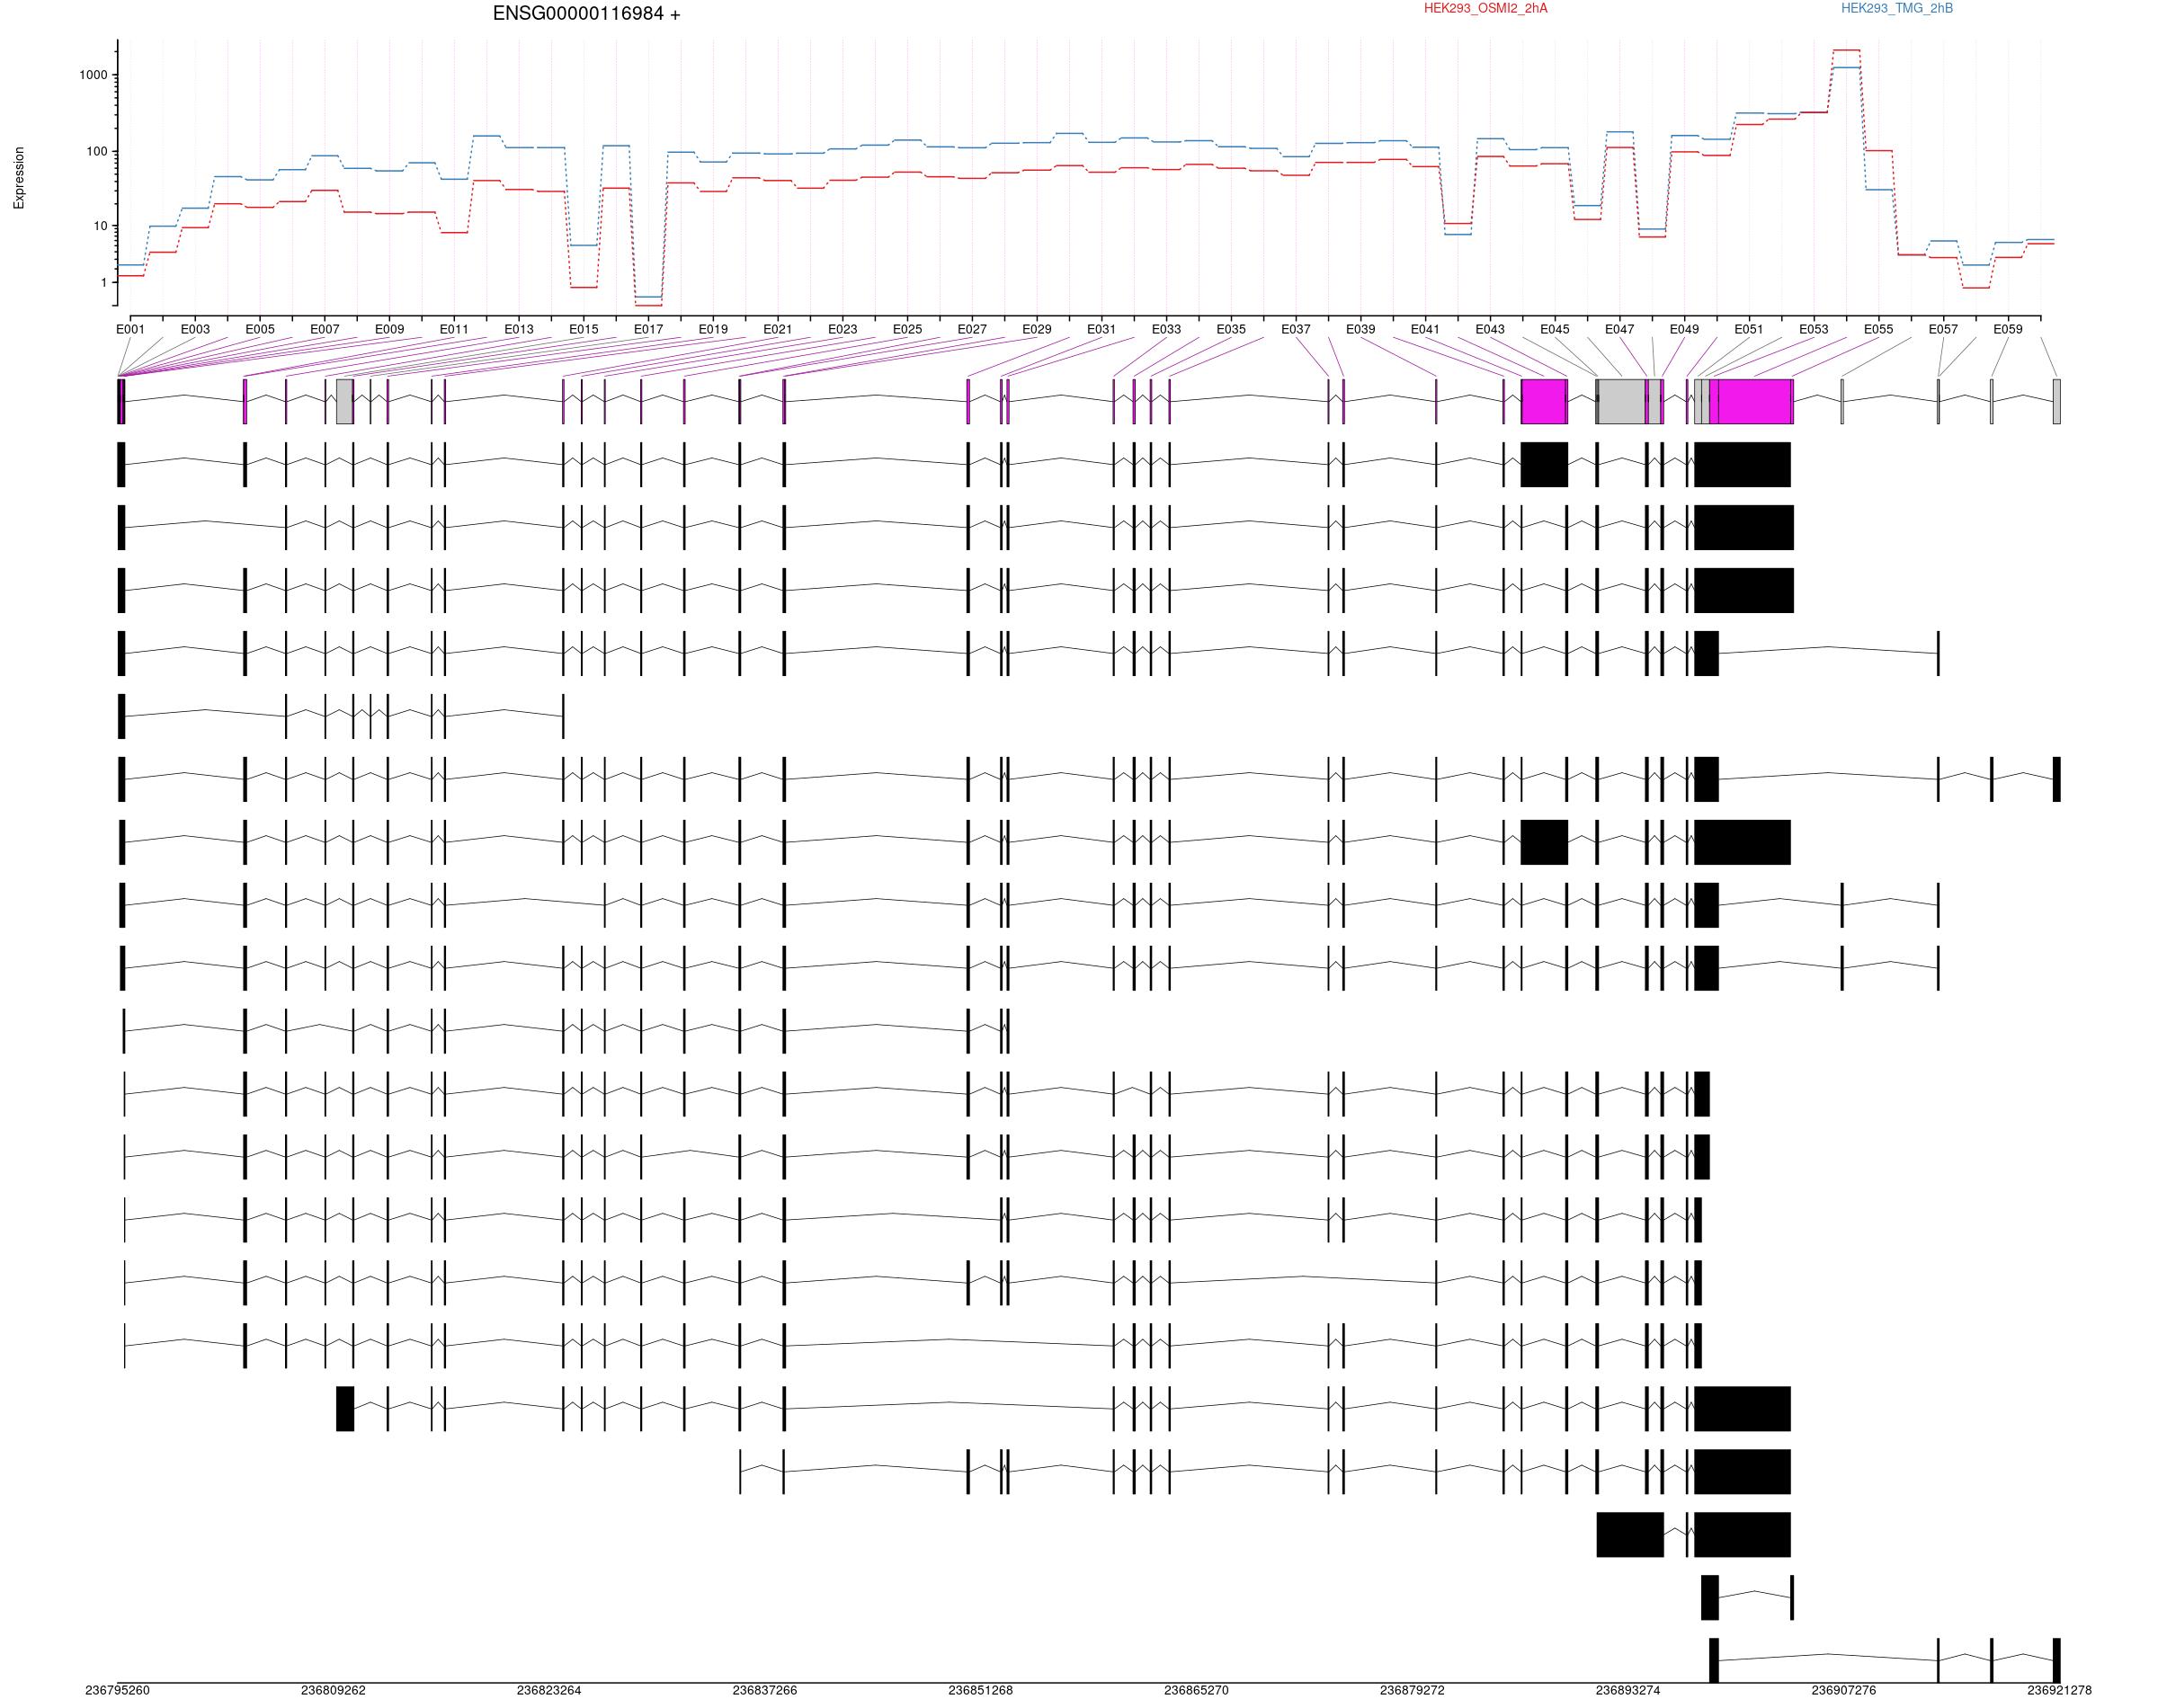Select exon label E001
2158x1708 pixels.
click(x=130, y=329)
